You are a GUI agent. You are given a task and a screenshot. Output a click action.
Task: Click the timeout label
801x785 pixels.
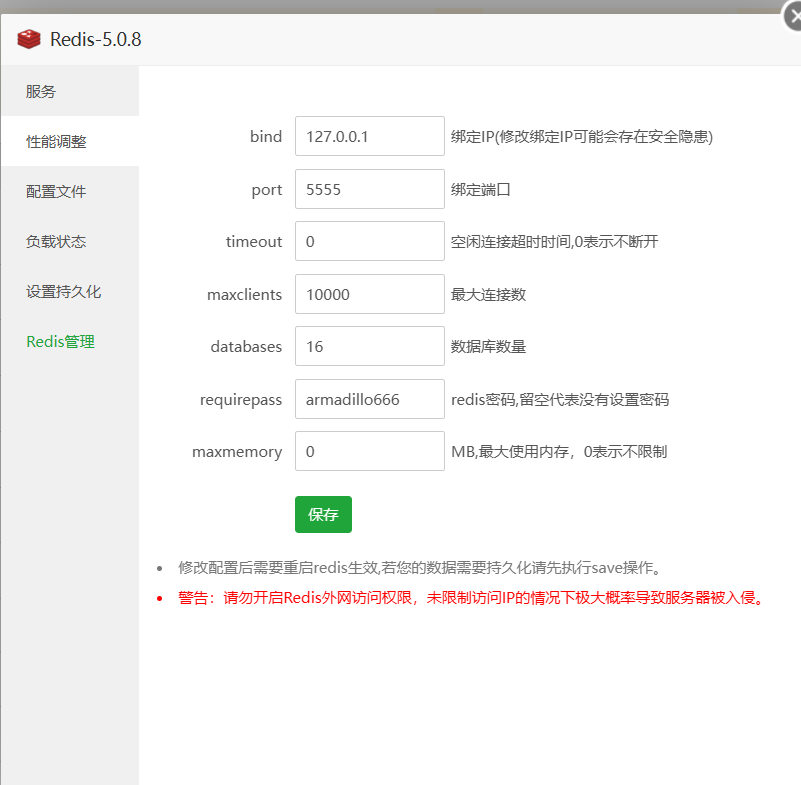coord(254,242)
